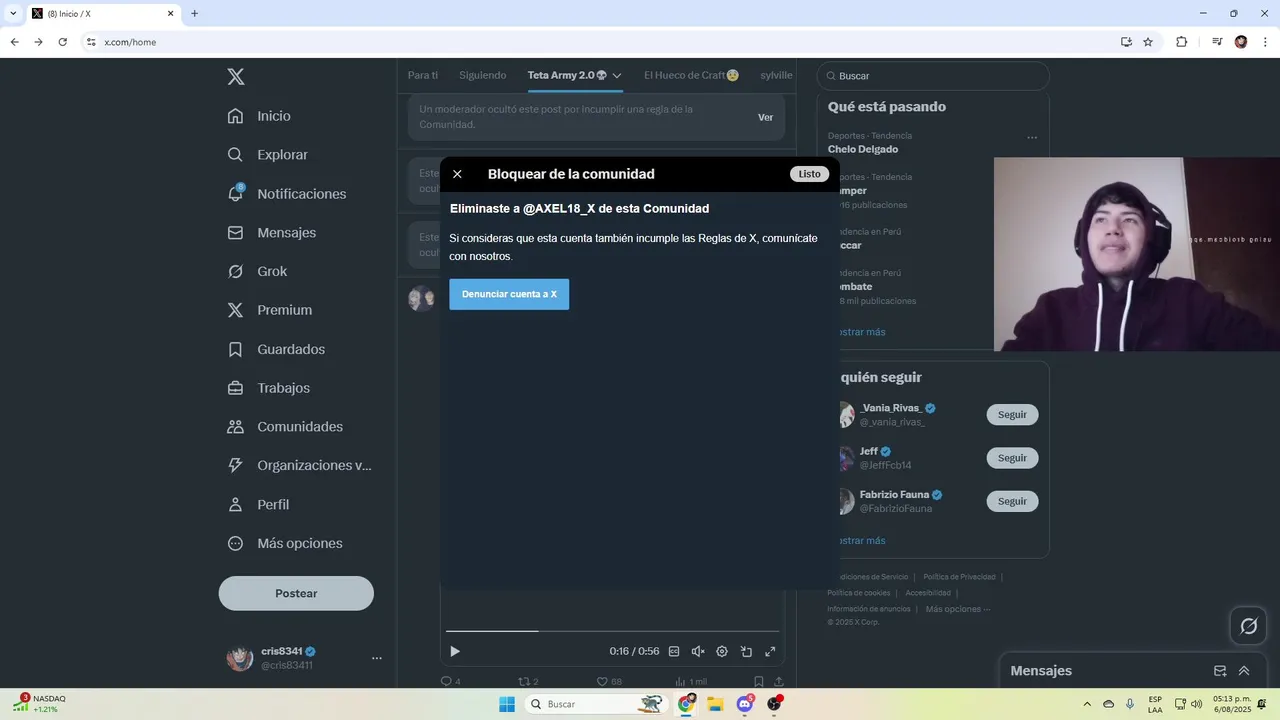Bookmark the post under the video
Screen dimensions: 1280x720
pos(759,682)
